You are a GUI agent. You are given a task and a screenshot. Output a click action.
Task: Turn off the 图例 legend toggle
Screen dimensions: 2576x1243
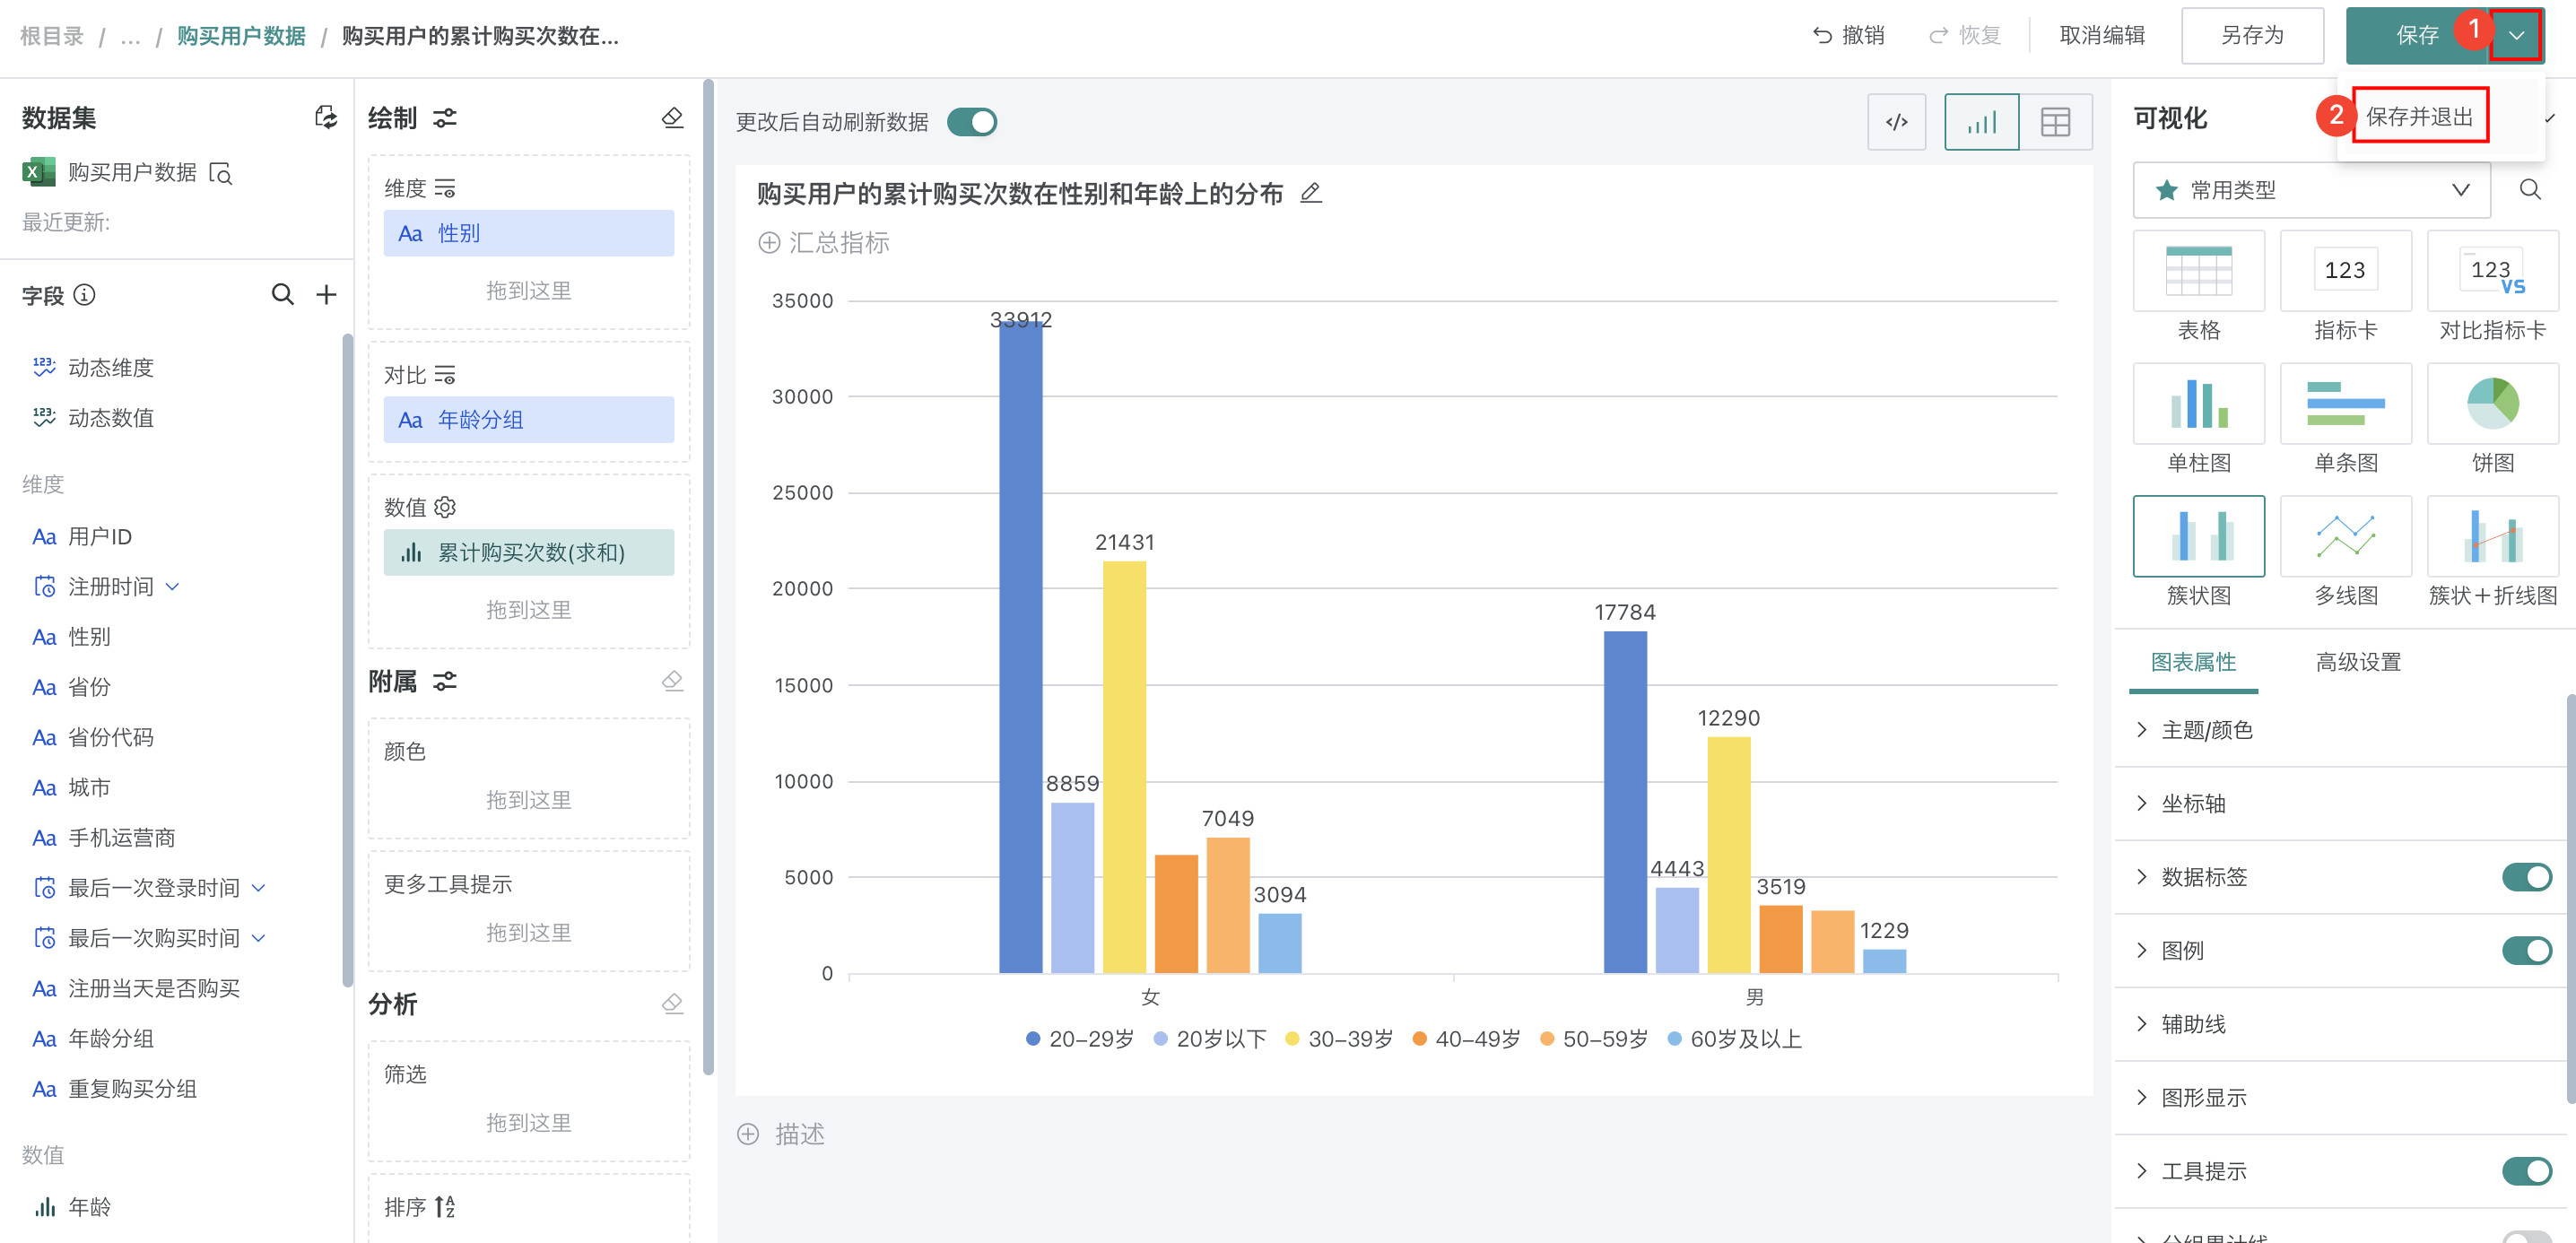pos(2525,950)
